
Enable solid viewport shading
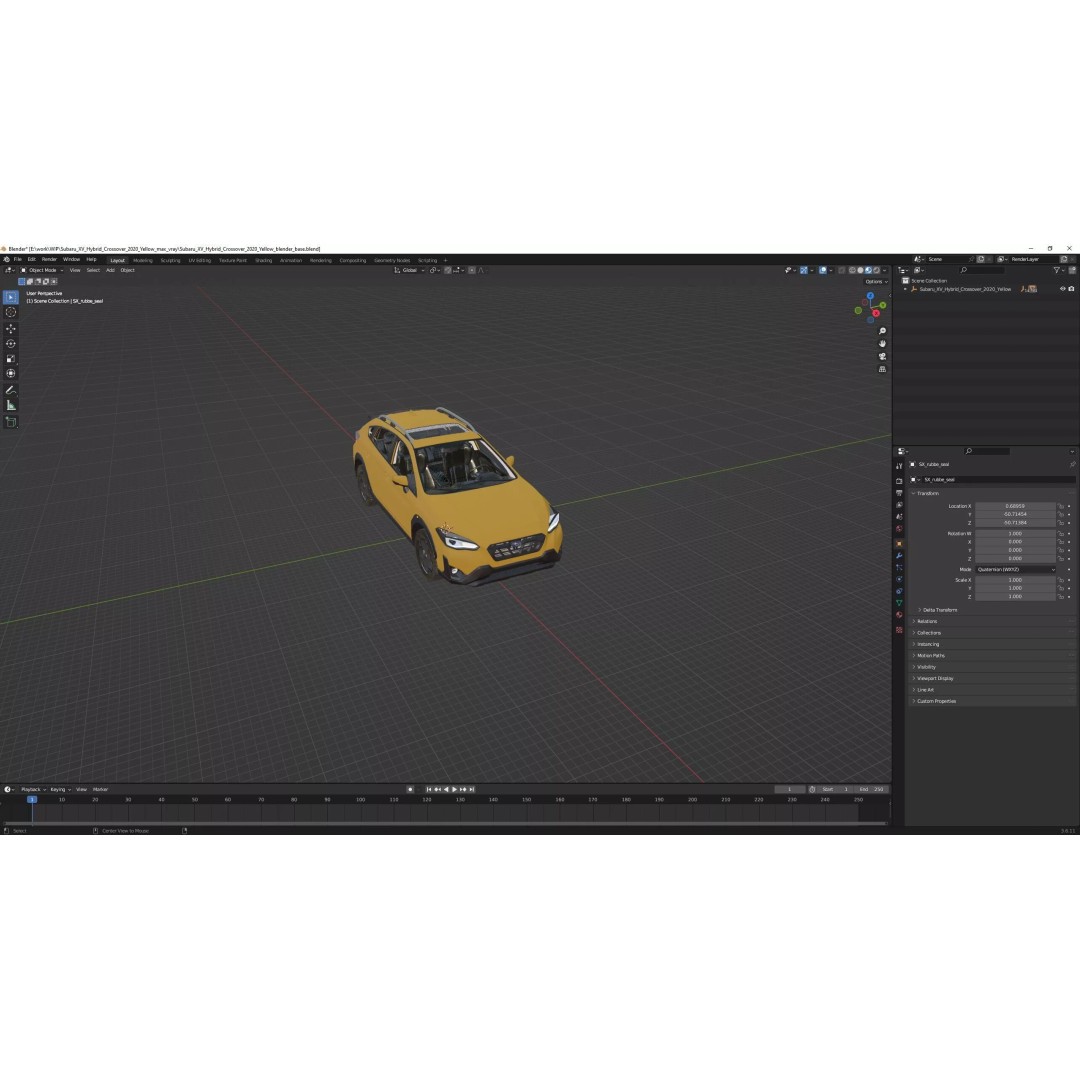click(x=860, y=270)
